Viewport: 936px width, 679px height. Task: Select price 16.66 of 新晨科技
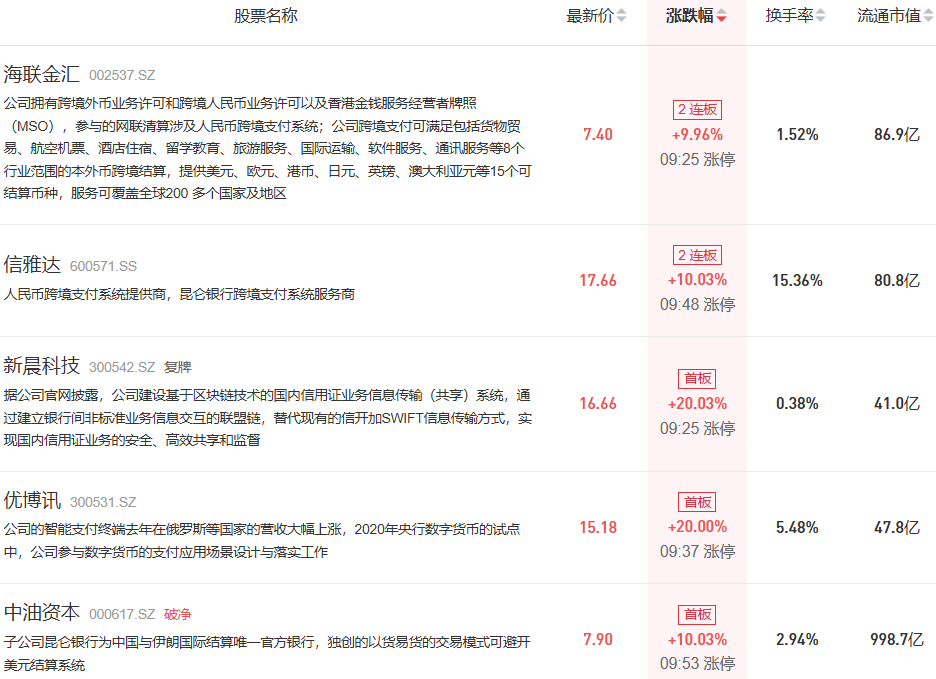click(x=598, y=404)
